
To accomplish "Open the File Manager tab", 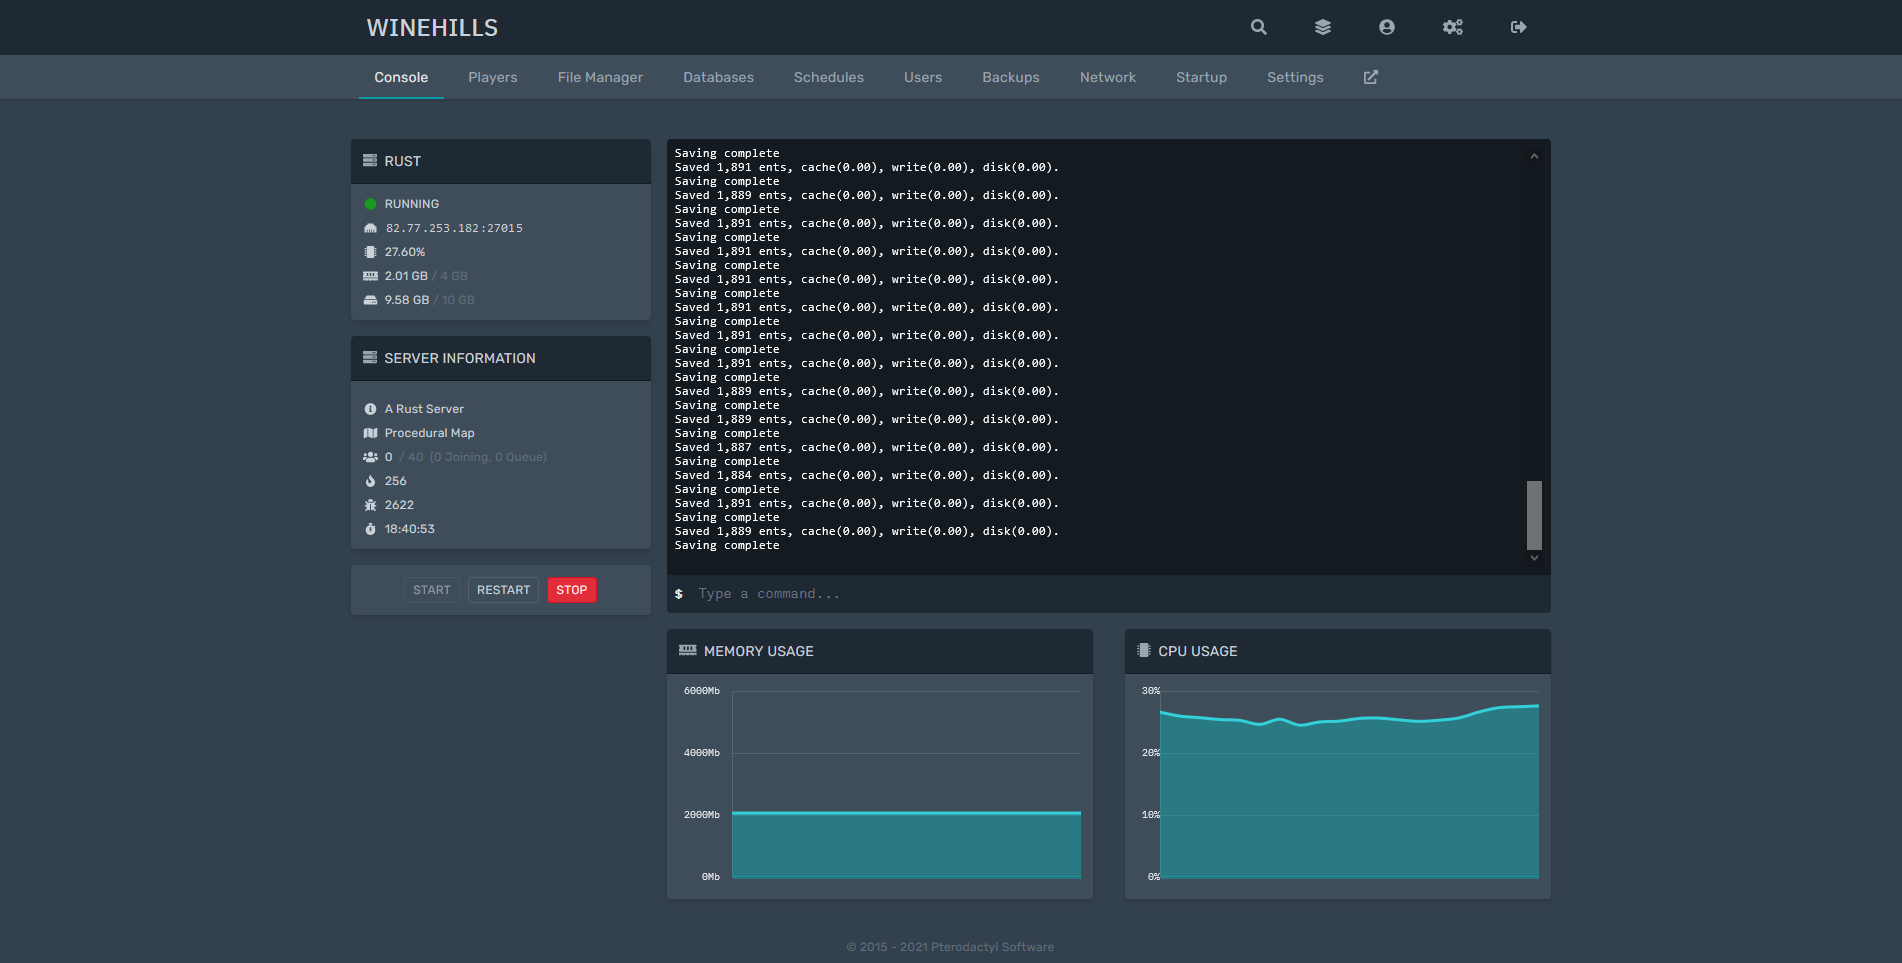I will pos(600,77).
